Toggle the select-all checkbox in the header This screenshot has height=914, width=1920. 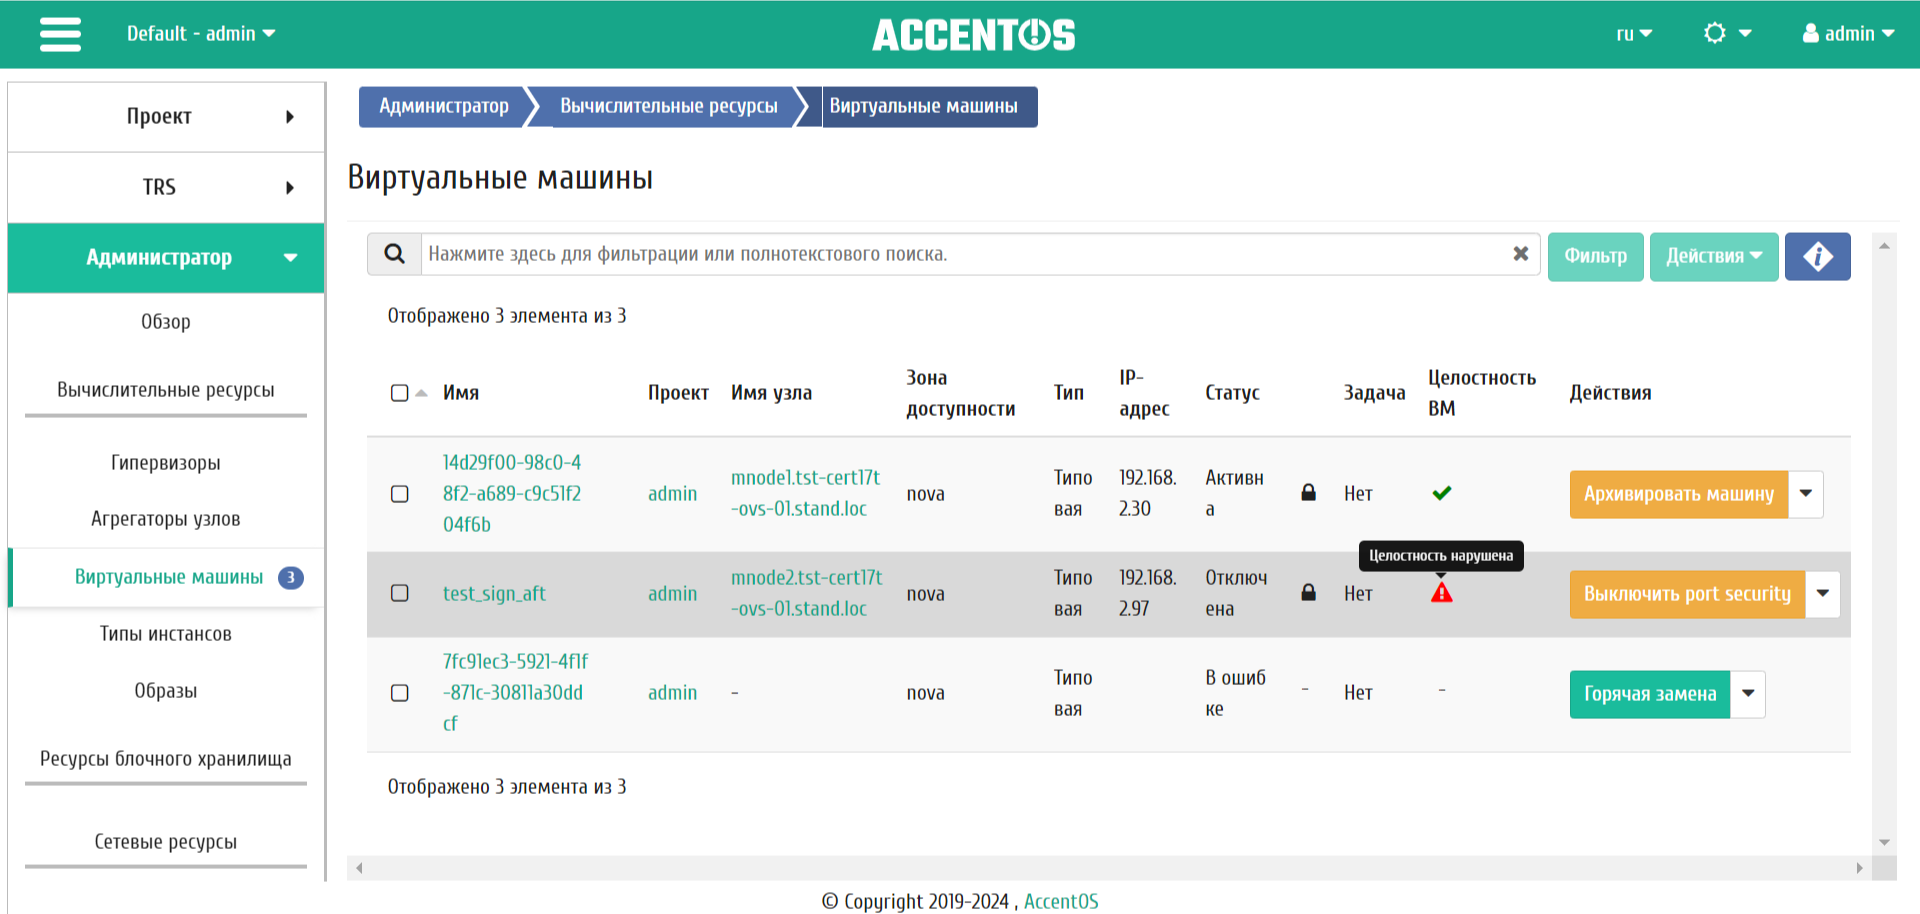click(x=399, y=393)
